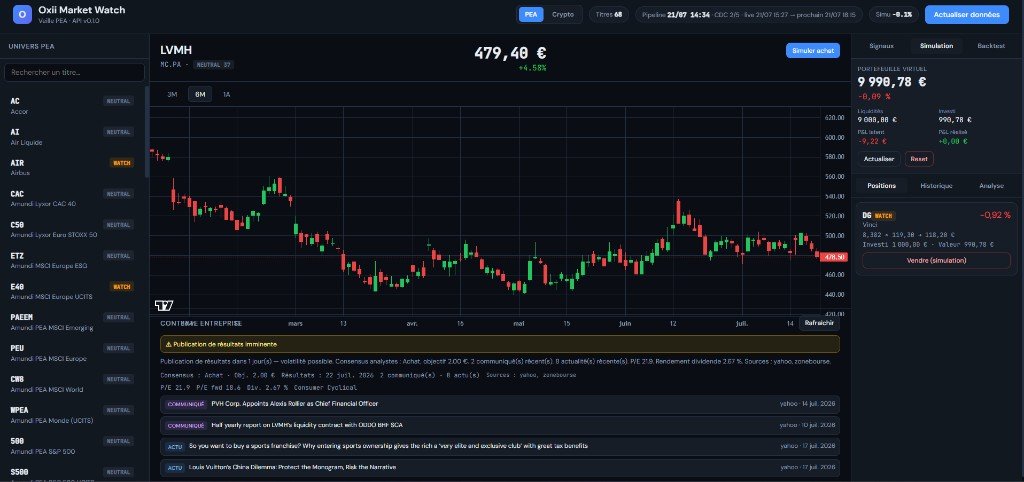Click the UNIVERS PEA sidebar header
Viewport: 1024px width, 482px height.
[31, 46]
